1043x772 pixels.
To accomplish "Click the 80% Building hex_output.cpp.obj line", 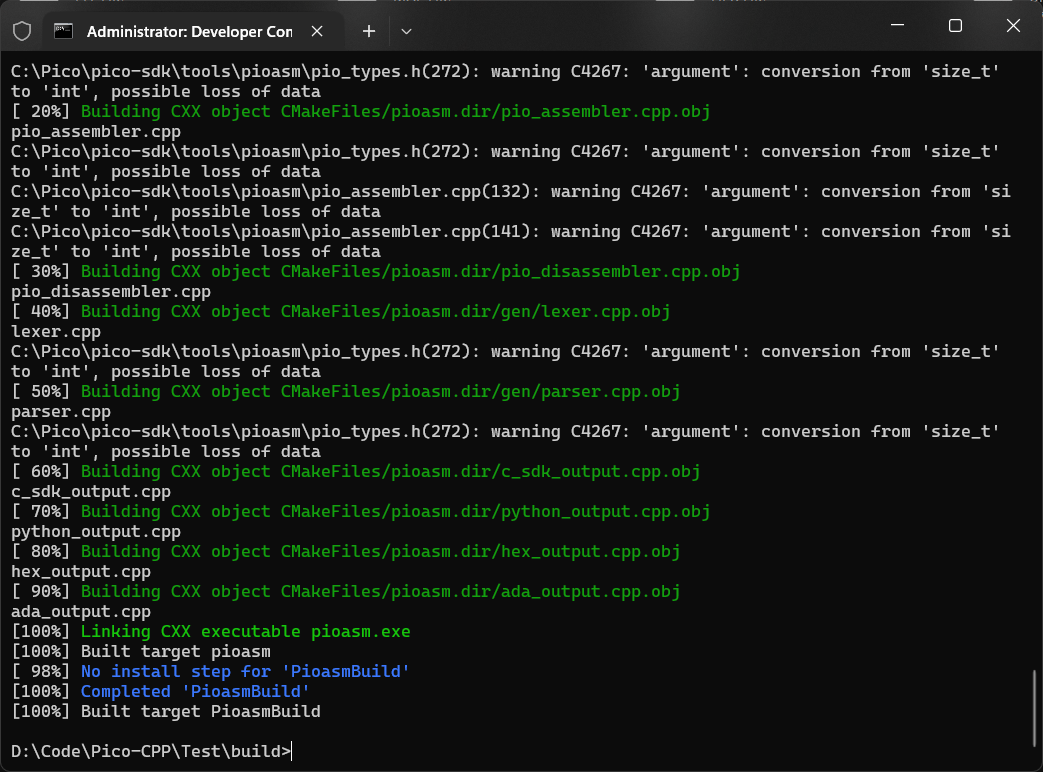I will coord(346,552).
